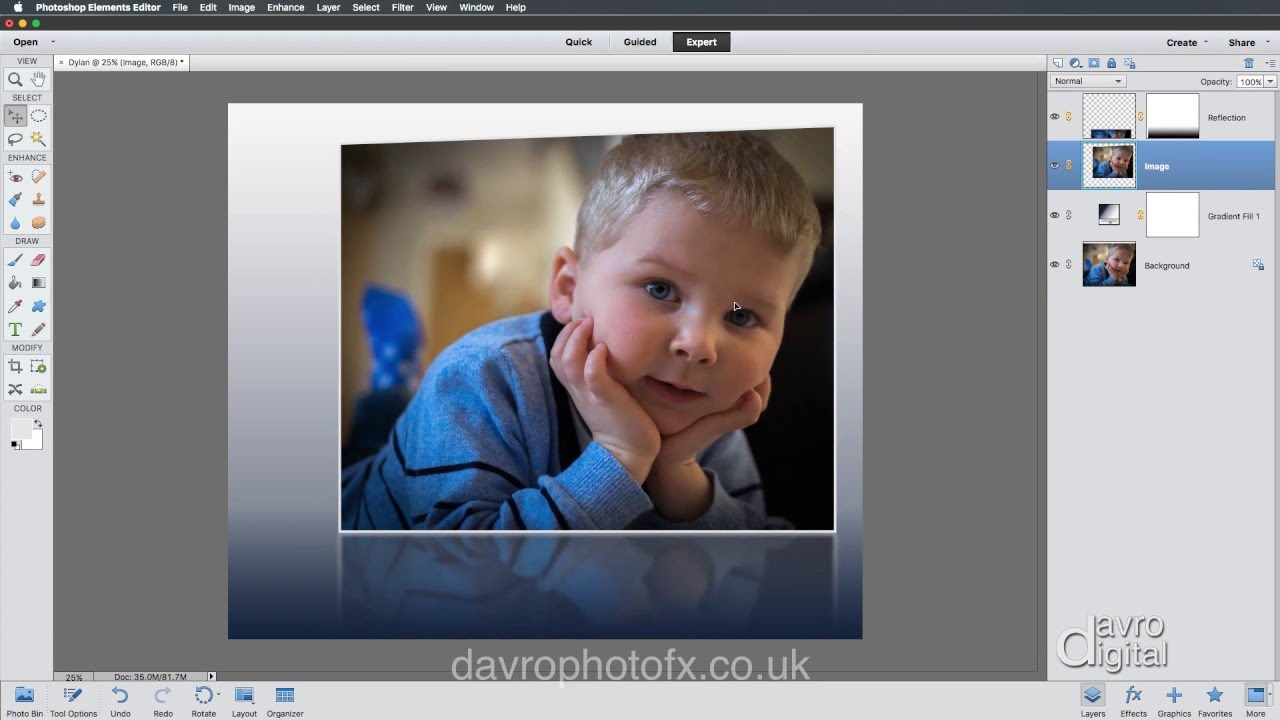The width and height of the screenshot is (1280, 720).
Task: Hide the Background layer
Action: tap(1054, 265)
